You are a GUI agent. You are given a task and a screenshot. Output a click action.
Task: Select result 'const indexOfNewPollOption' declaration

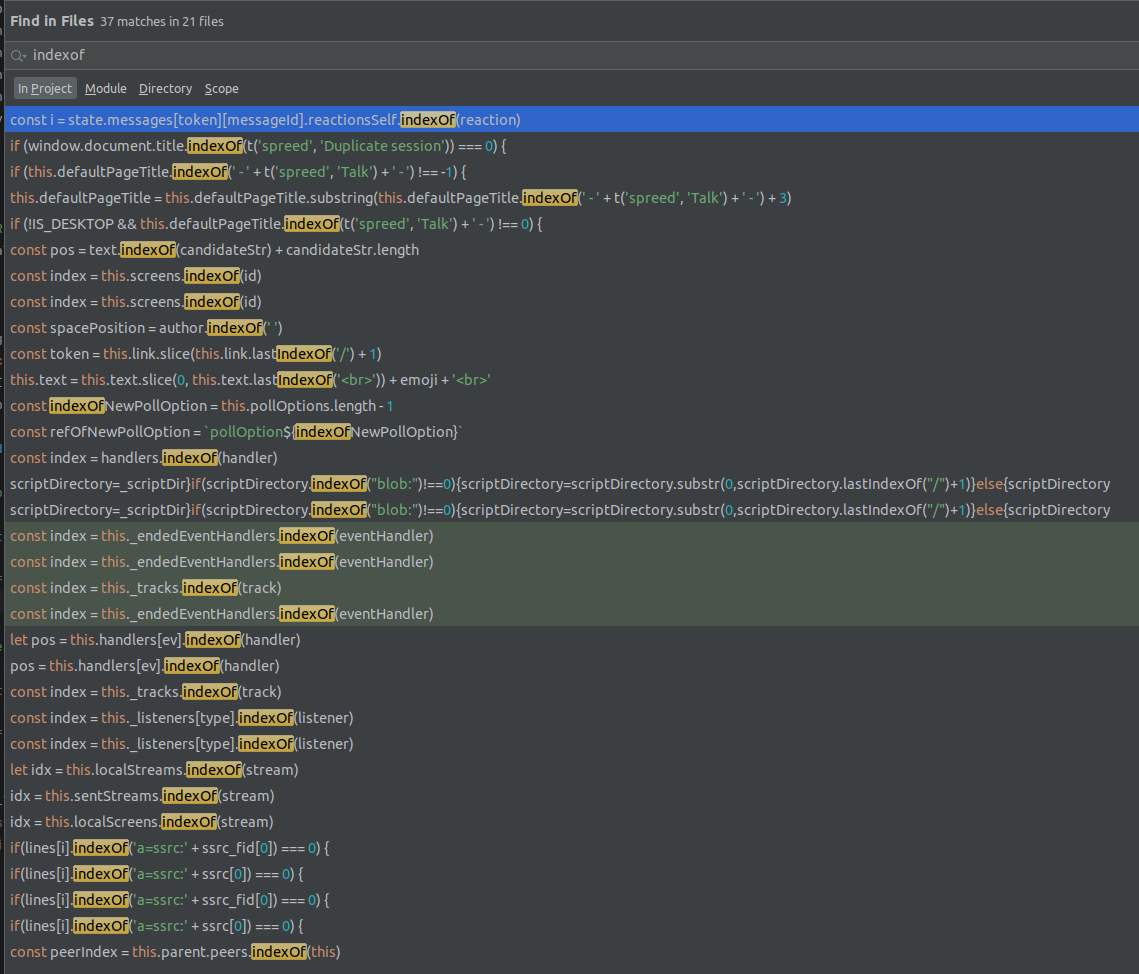(x=572, y=406)
